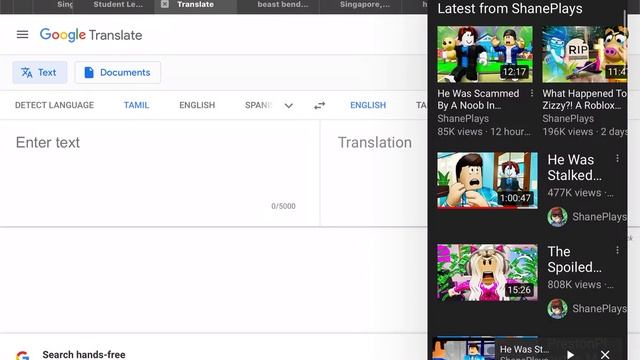Select the Text translation mode button
640x360 pixels.
(40, 73)
